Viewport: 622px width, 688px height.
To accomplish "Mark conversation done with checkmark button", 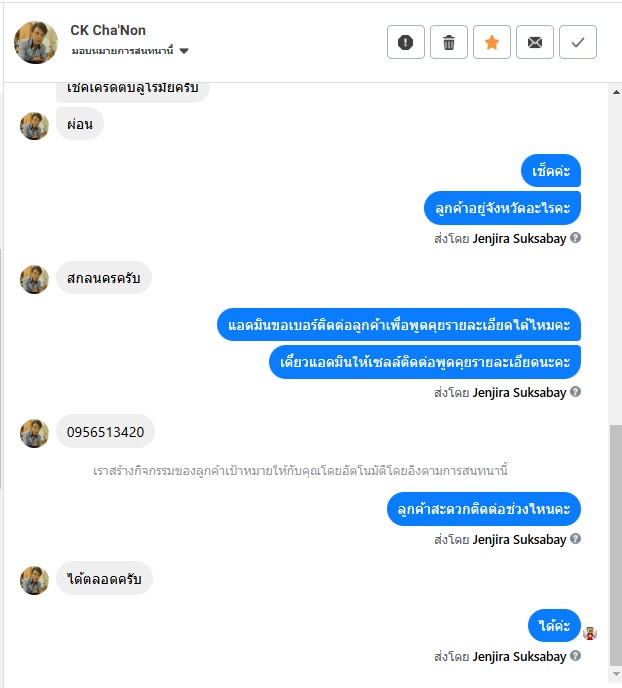I will point(578,42).
